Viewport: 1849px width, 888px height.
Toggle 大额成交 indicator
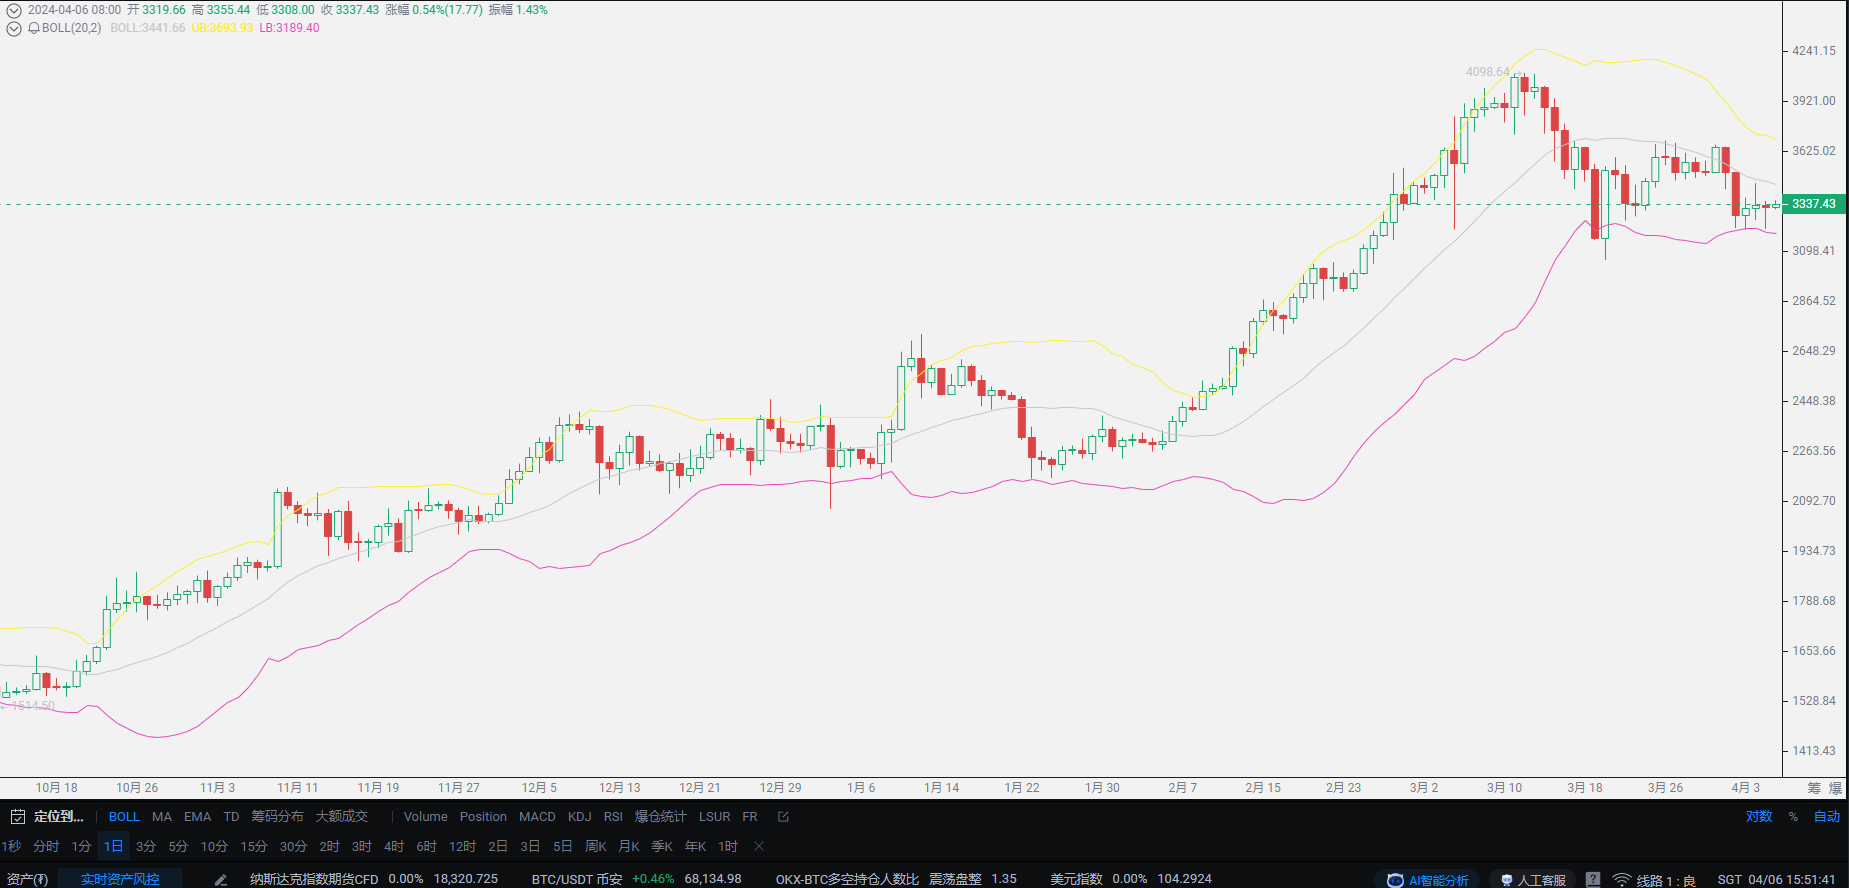(342, 817)
